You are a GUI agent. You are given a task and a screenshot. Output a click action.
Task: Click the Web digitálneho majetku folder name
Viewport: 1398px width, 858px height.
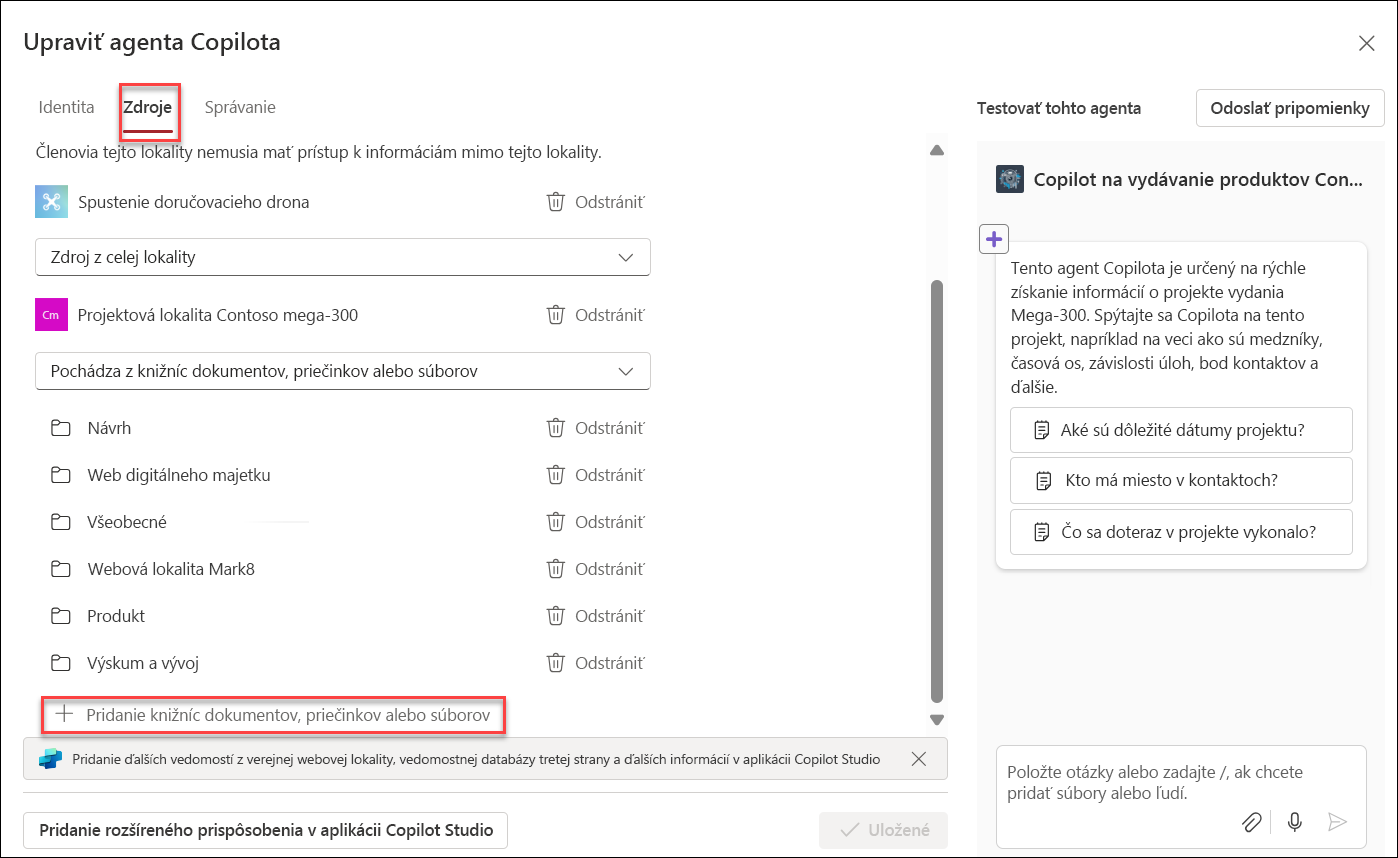179,475
